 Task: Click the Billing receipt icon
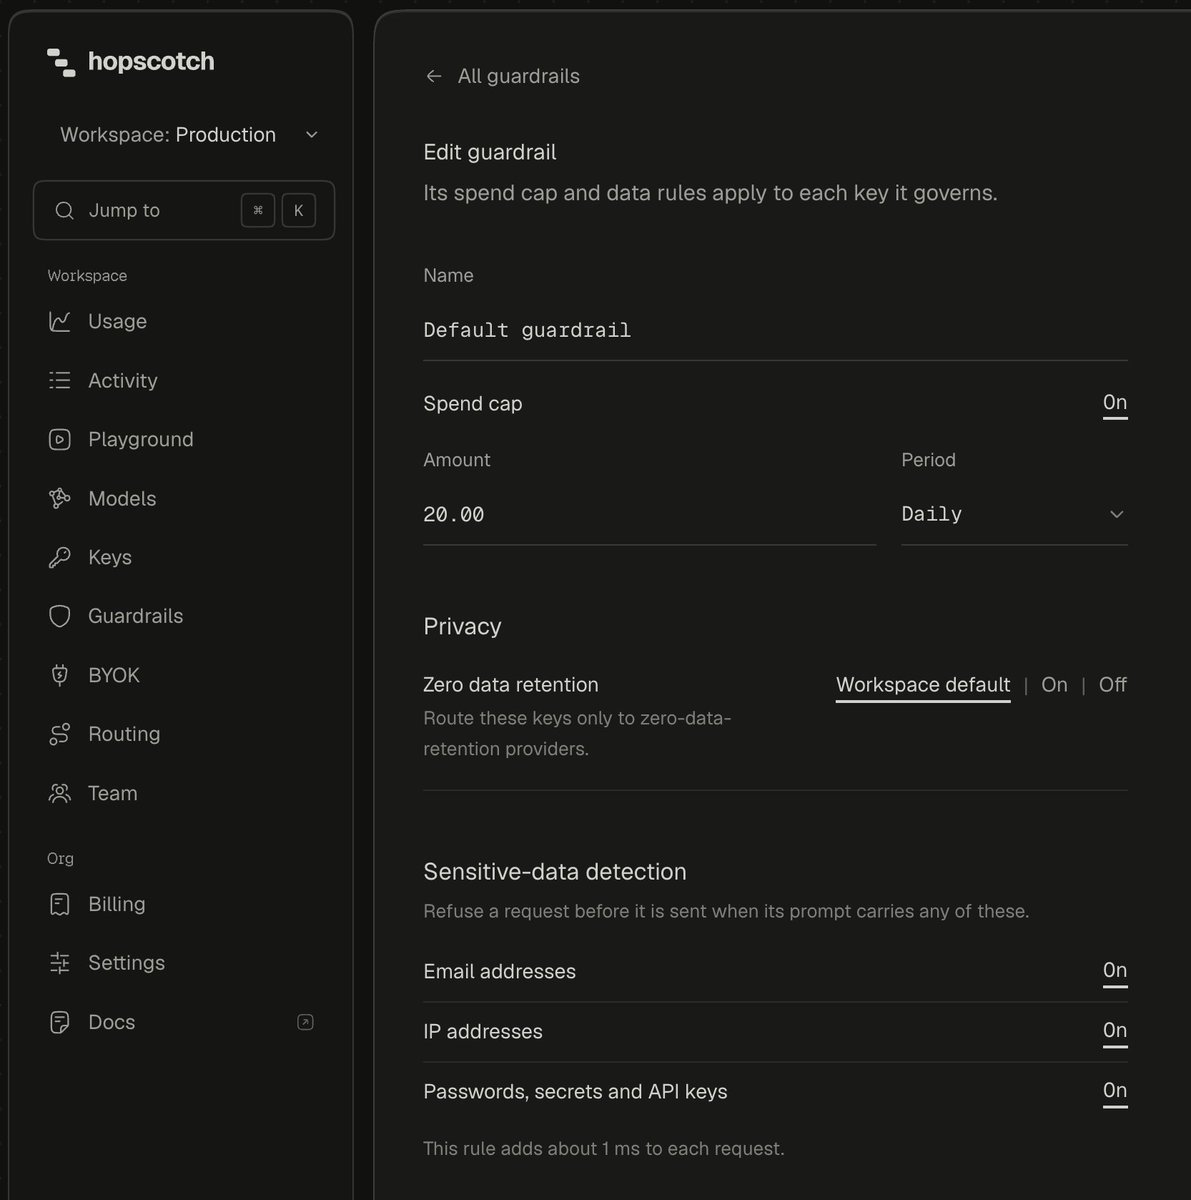60,904
